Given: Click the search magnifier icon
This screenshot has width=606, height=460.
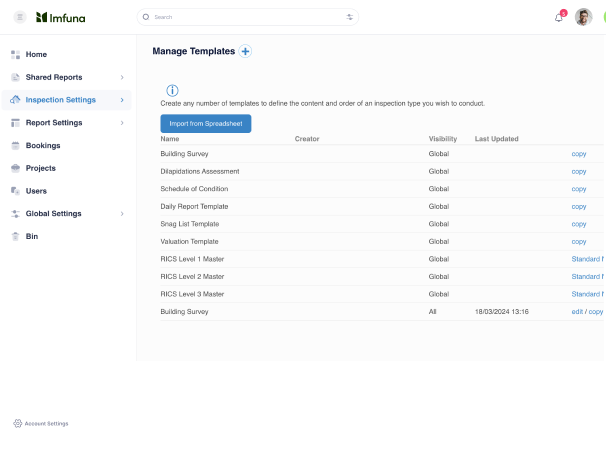Looking at the screenshot, I should (x=146, y=17).
